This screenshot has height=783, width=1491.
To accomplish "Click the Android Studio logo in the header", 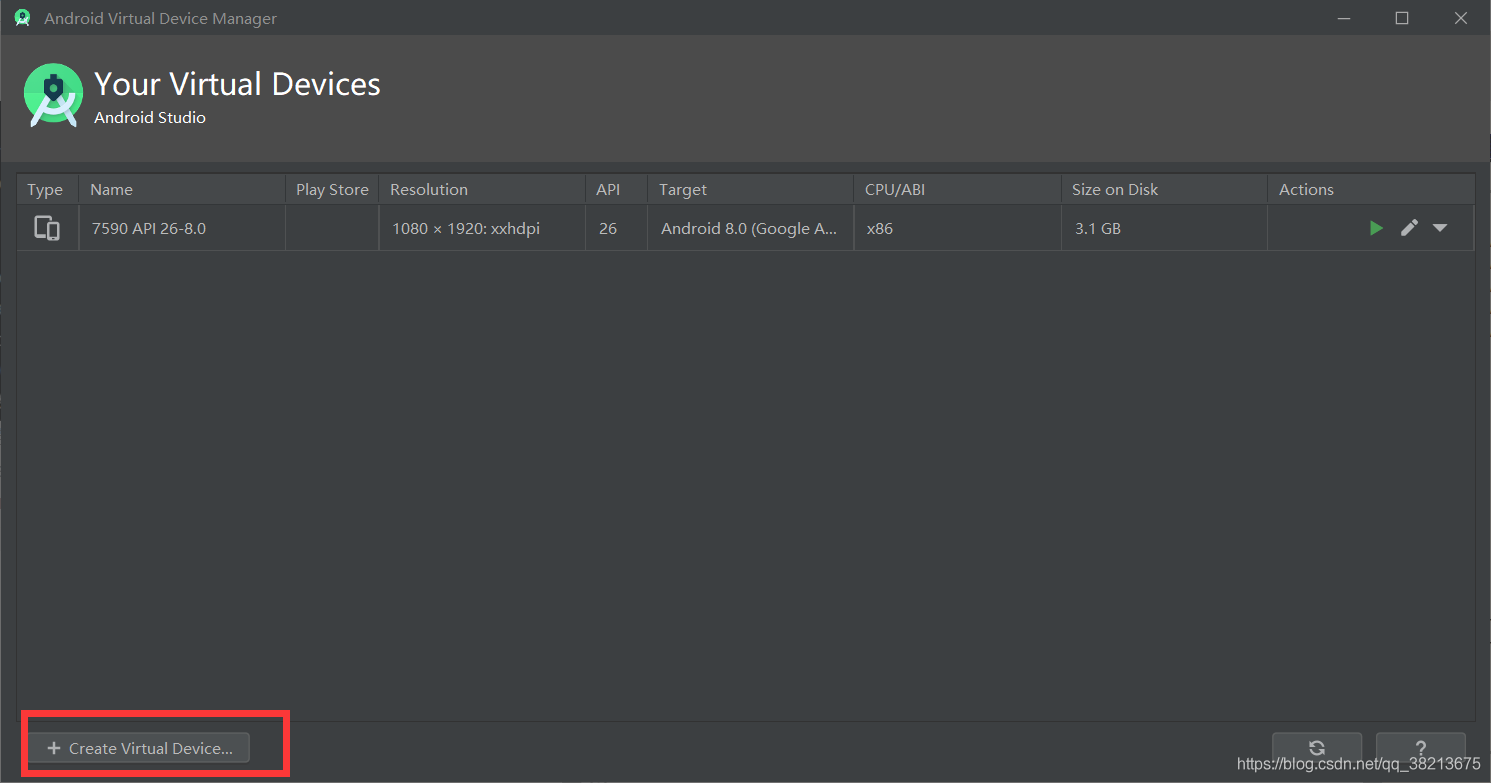I will pos(52,95).
